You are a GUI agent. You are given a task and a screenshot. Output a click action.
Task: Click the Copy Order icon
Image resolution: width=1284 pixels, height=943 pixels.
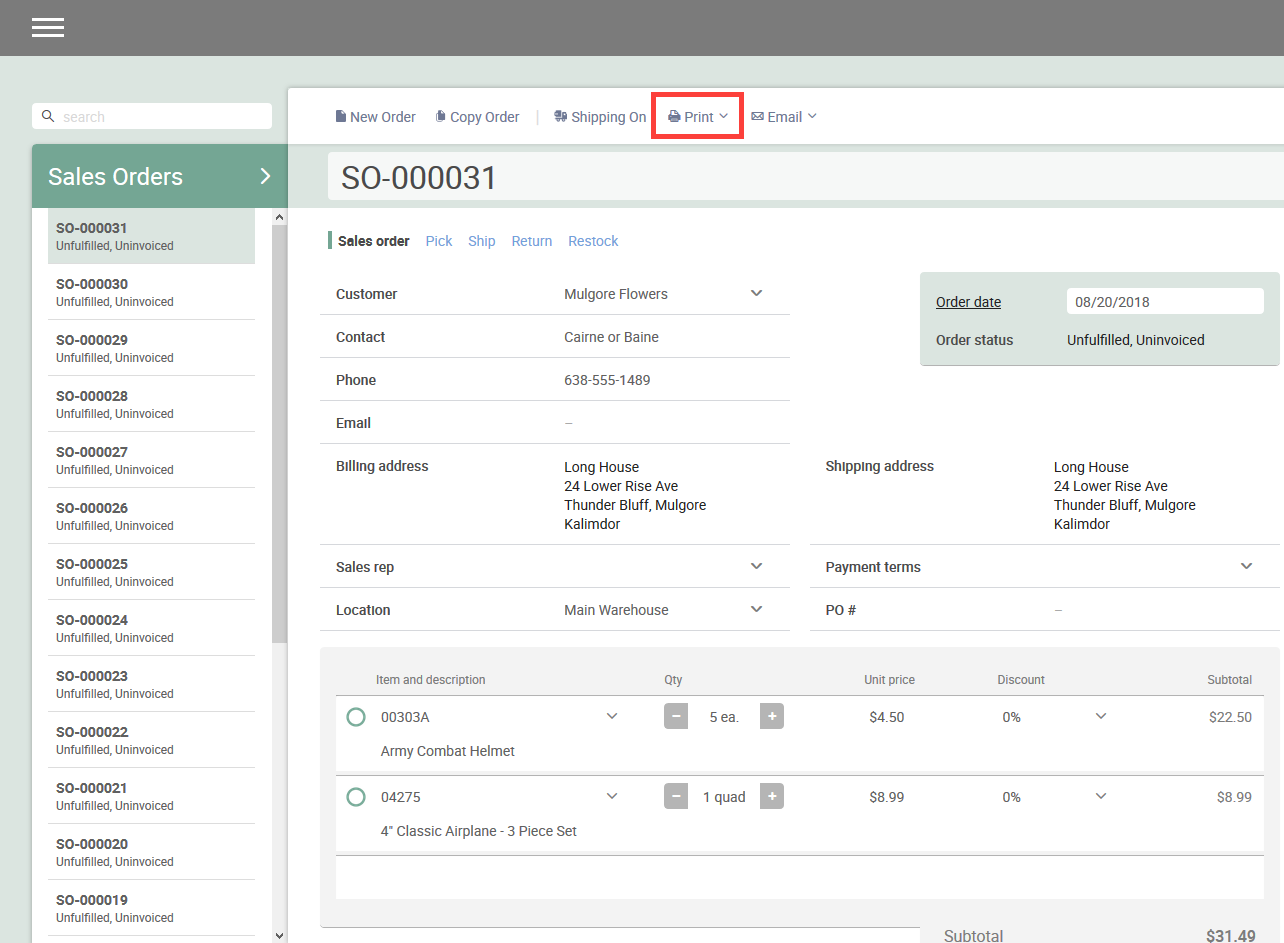440,117
